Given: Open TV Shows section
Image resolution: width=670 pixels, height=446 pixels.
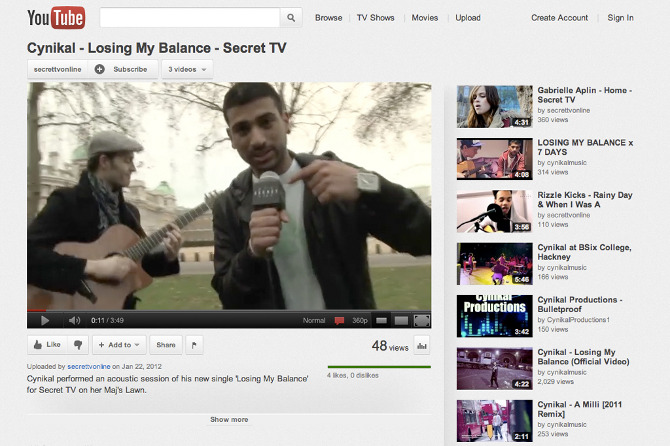Looking at the screenshot, I should click(x=376, y=18).
